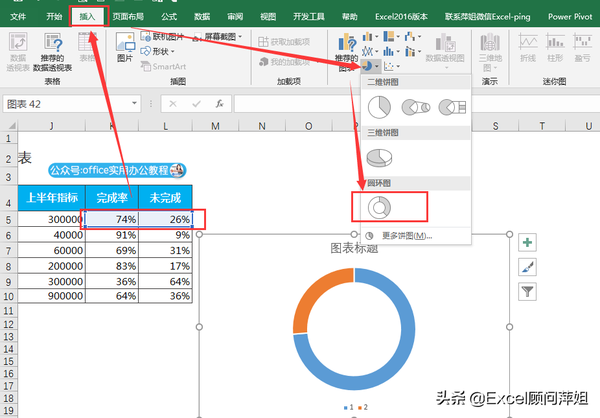The height and width of the screenshot is (418, 600).
Task: Click the Chart Styles brush button
Action: pos(527,267)
